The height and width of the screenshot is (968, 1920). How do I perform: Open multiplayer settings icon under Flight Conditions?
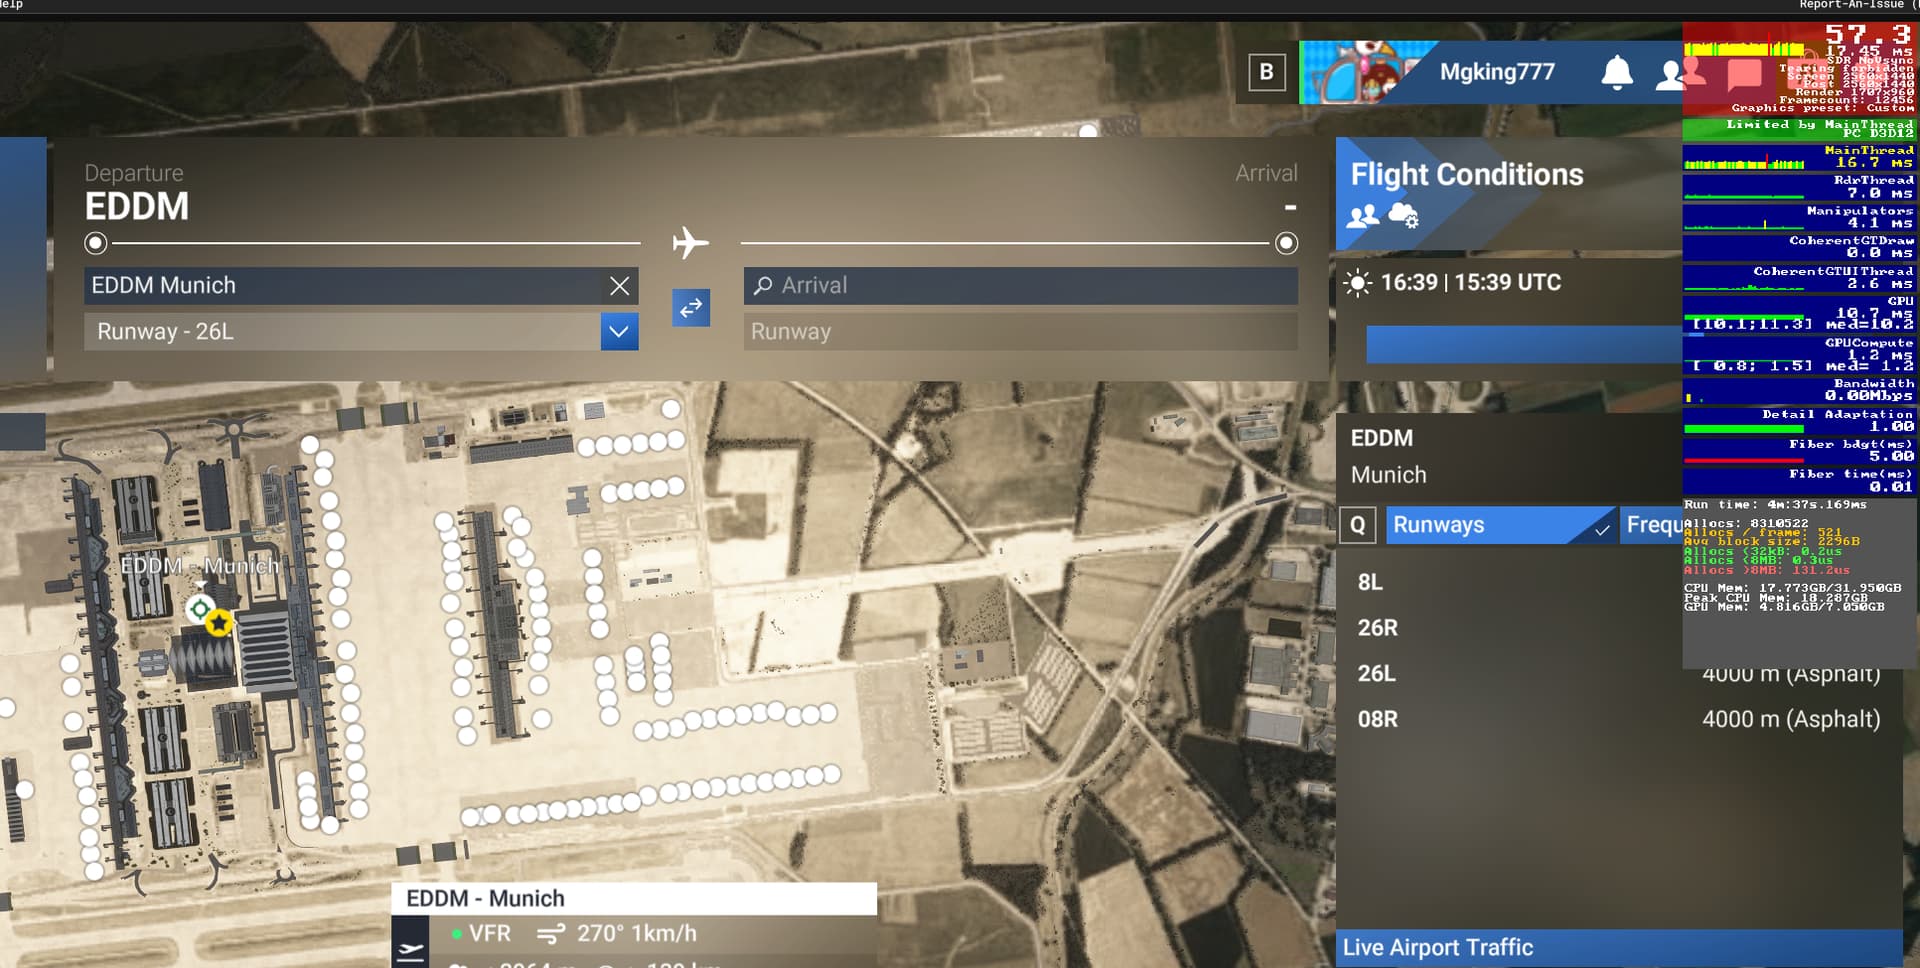point(1363,216)
